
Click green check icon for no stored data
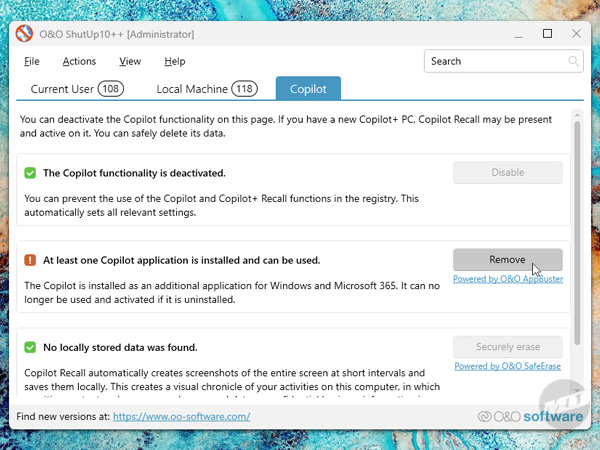[x=30, y=348]
